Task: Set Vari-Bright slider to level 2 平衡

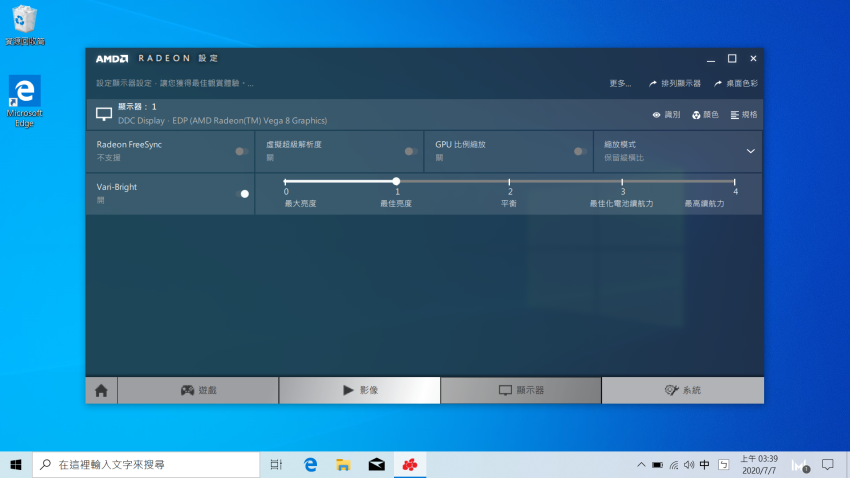Action: [509, 182]
